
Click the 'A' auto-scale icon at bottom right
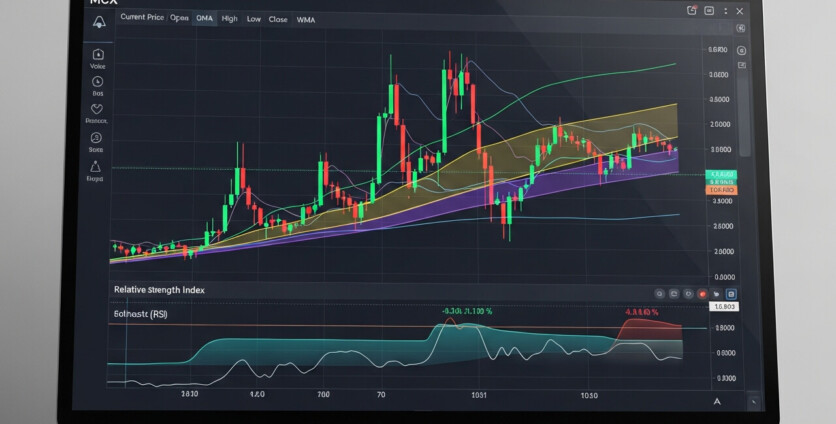(x=717, y=401)
